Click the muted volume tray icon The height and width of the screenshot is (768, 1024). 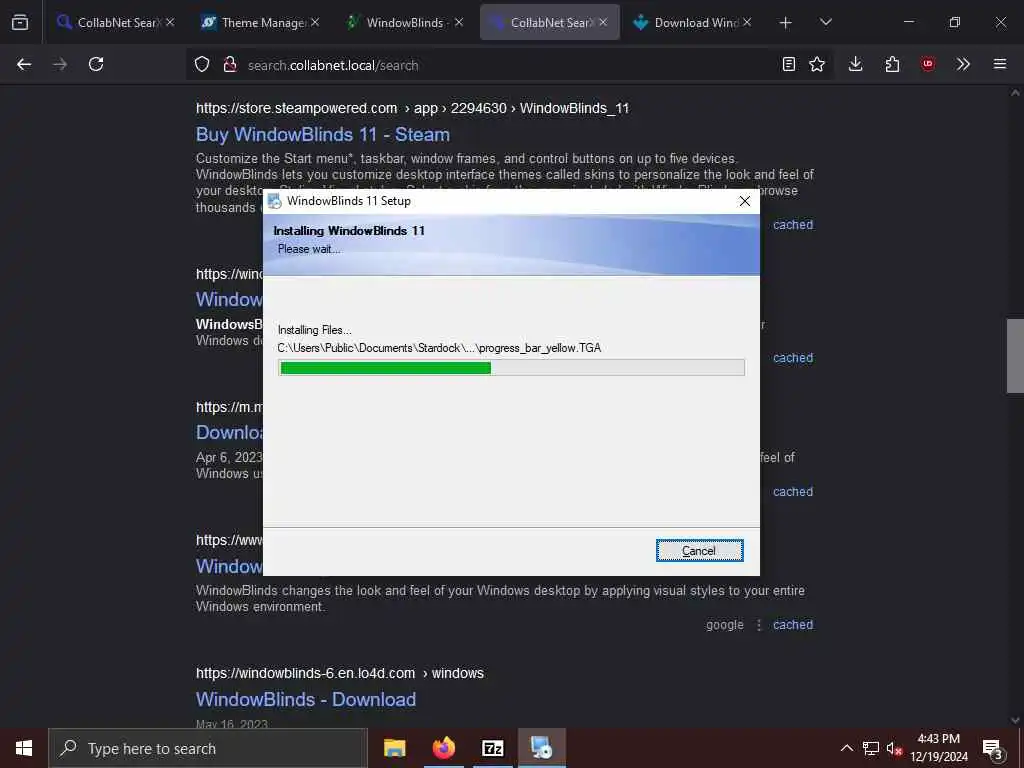point(894,748)
